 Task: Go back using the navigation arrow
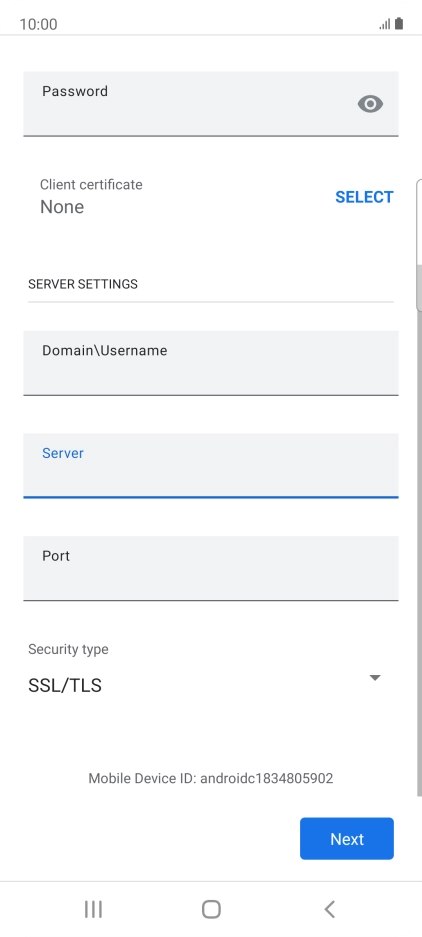pos(329,909)
